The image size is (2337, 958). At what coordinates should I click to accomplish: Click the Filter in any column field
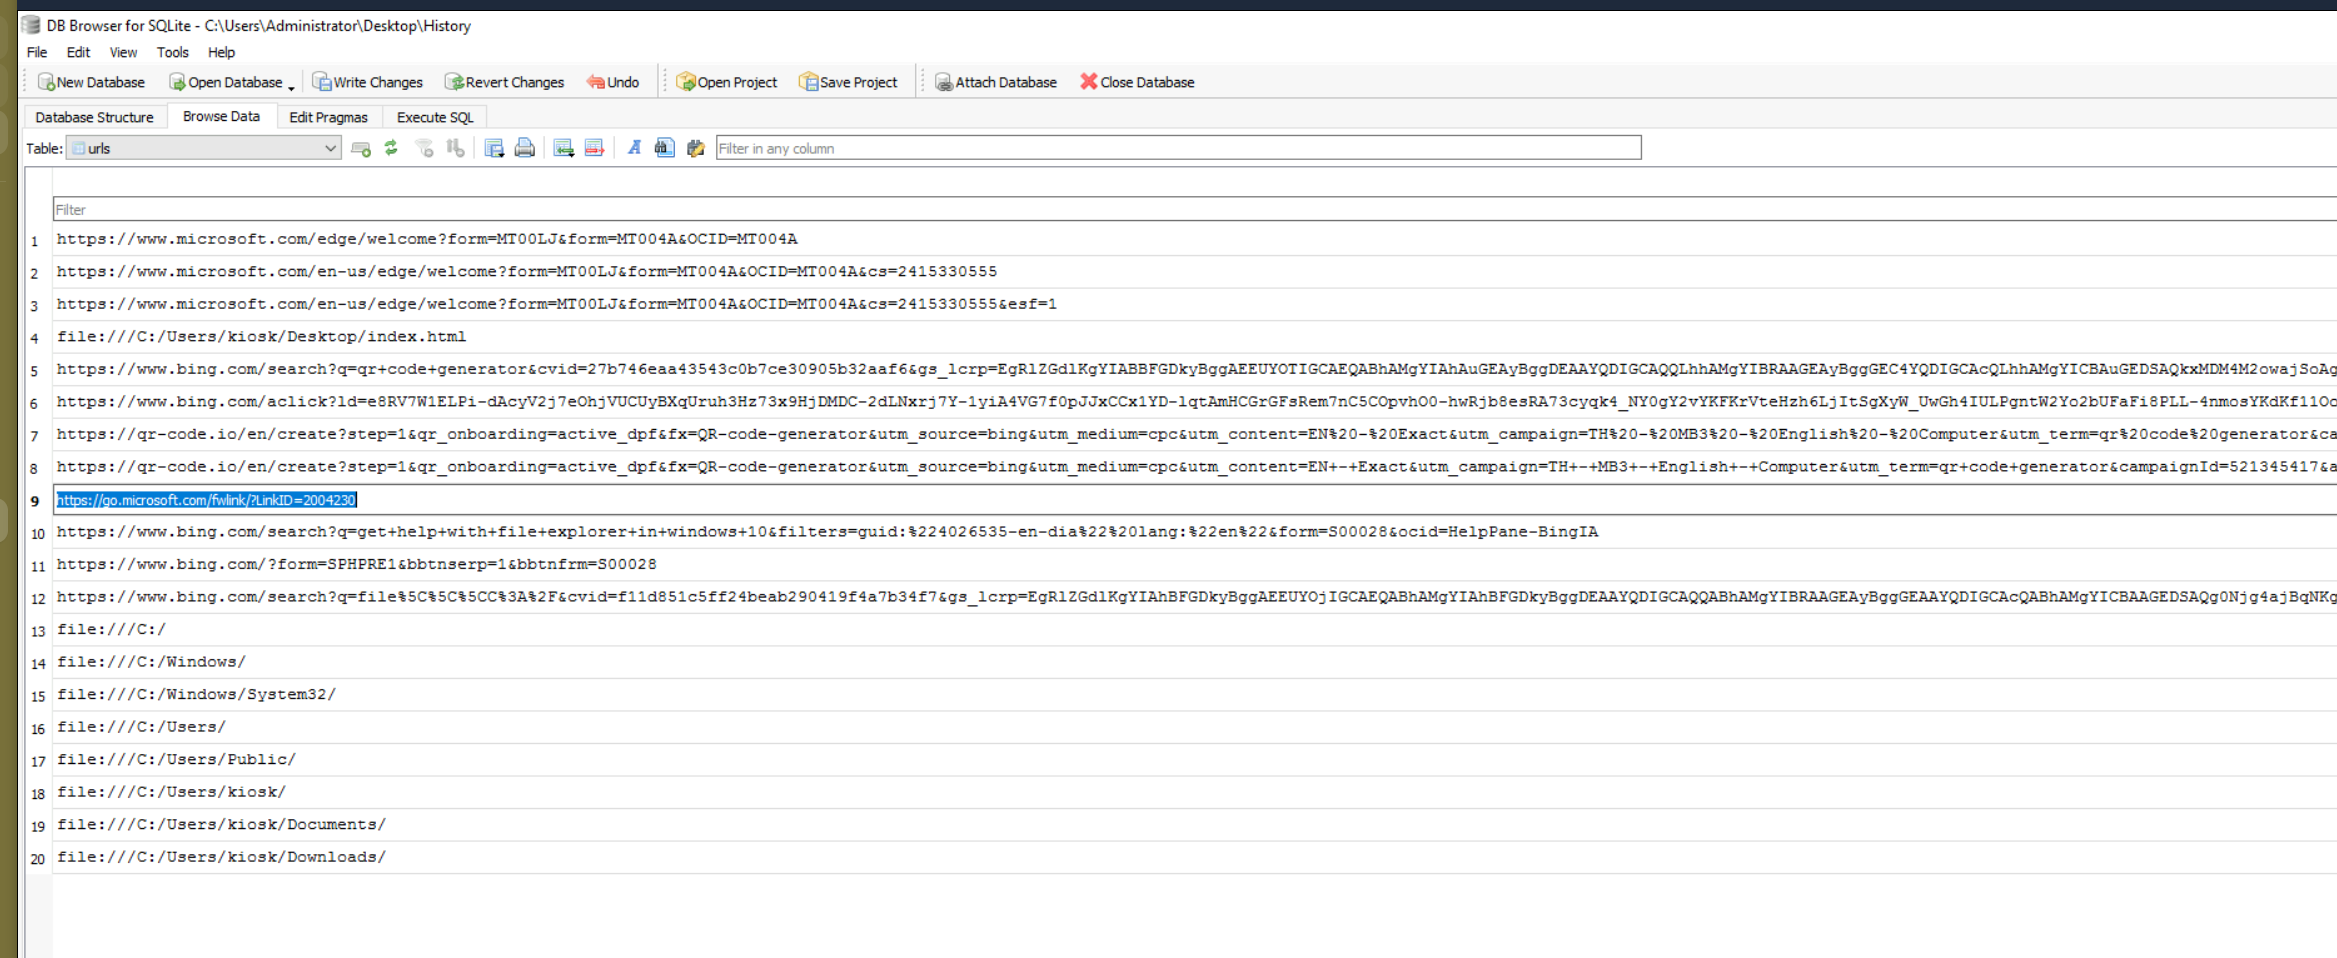point(1178,148)
